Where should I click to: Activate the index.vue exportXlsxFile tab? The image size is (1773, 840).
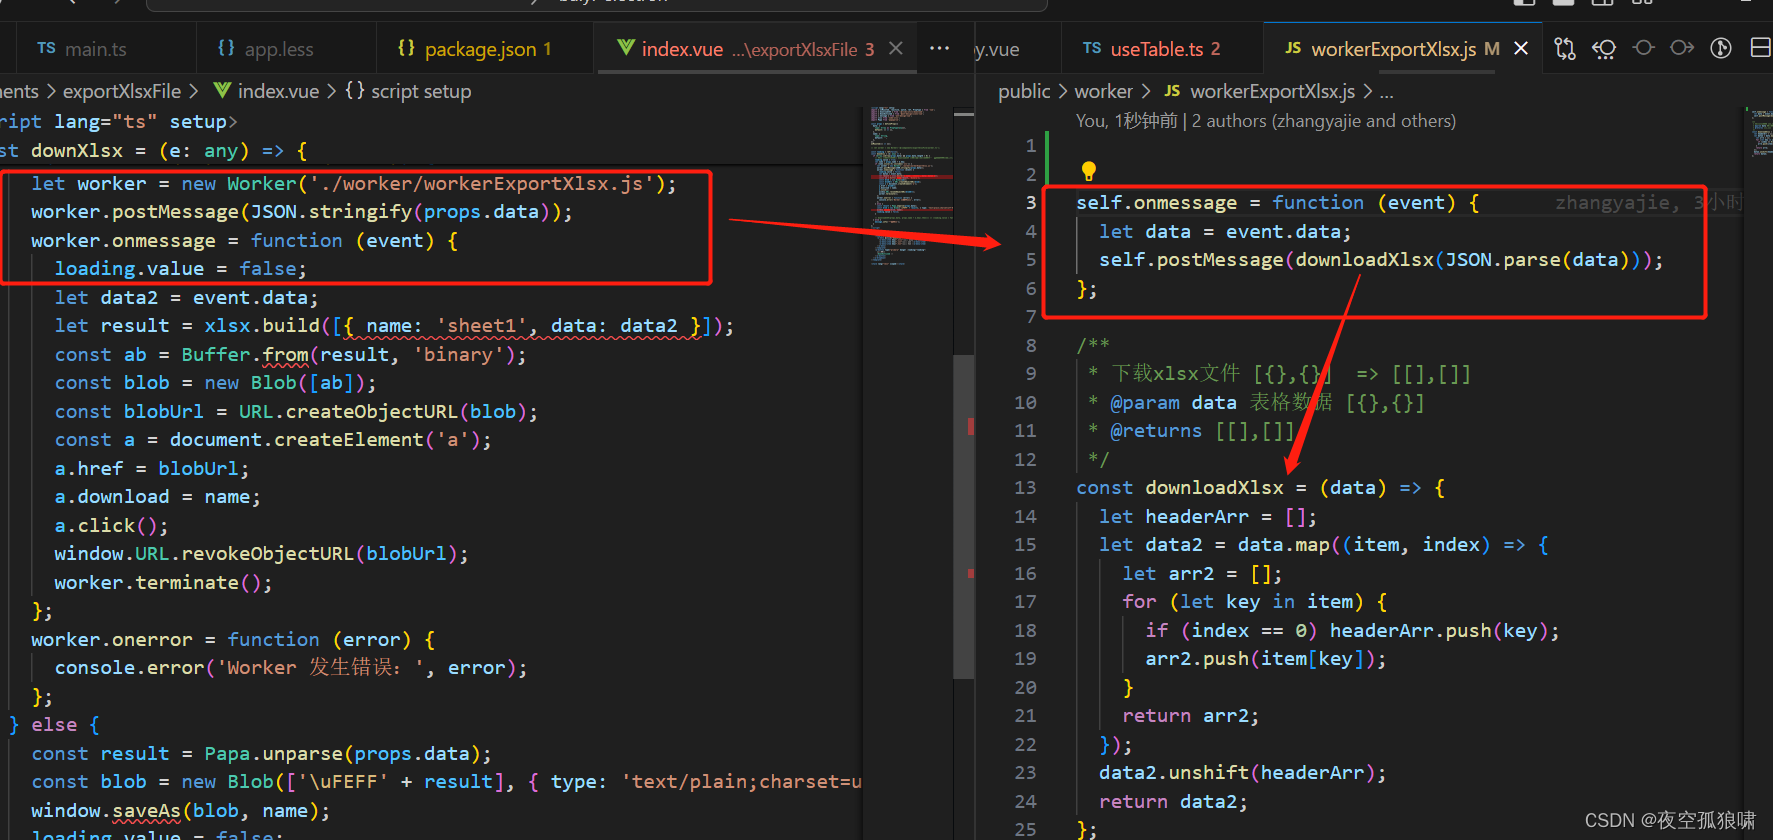pyautogui.click(x=758, y=49)
